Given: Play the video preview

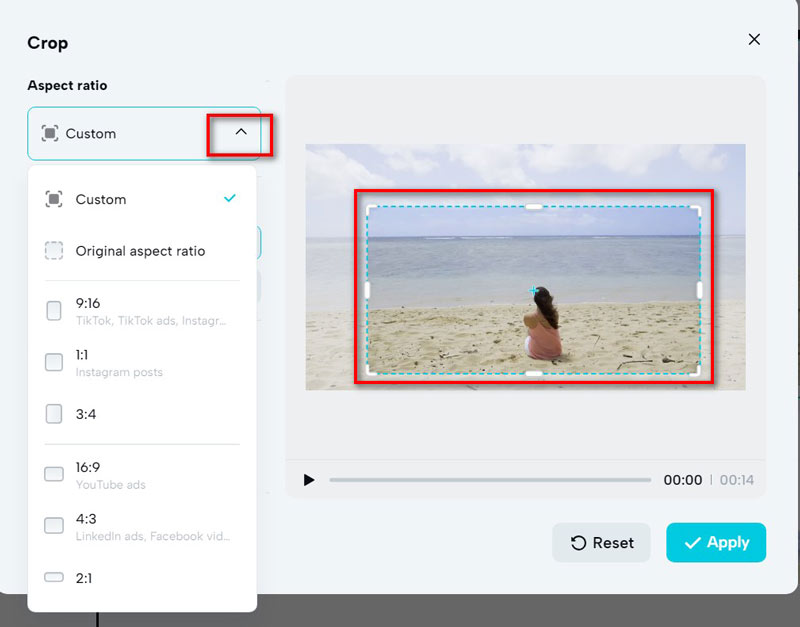Looking at the screenshot, I should tap(309, 480).
